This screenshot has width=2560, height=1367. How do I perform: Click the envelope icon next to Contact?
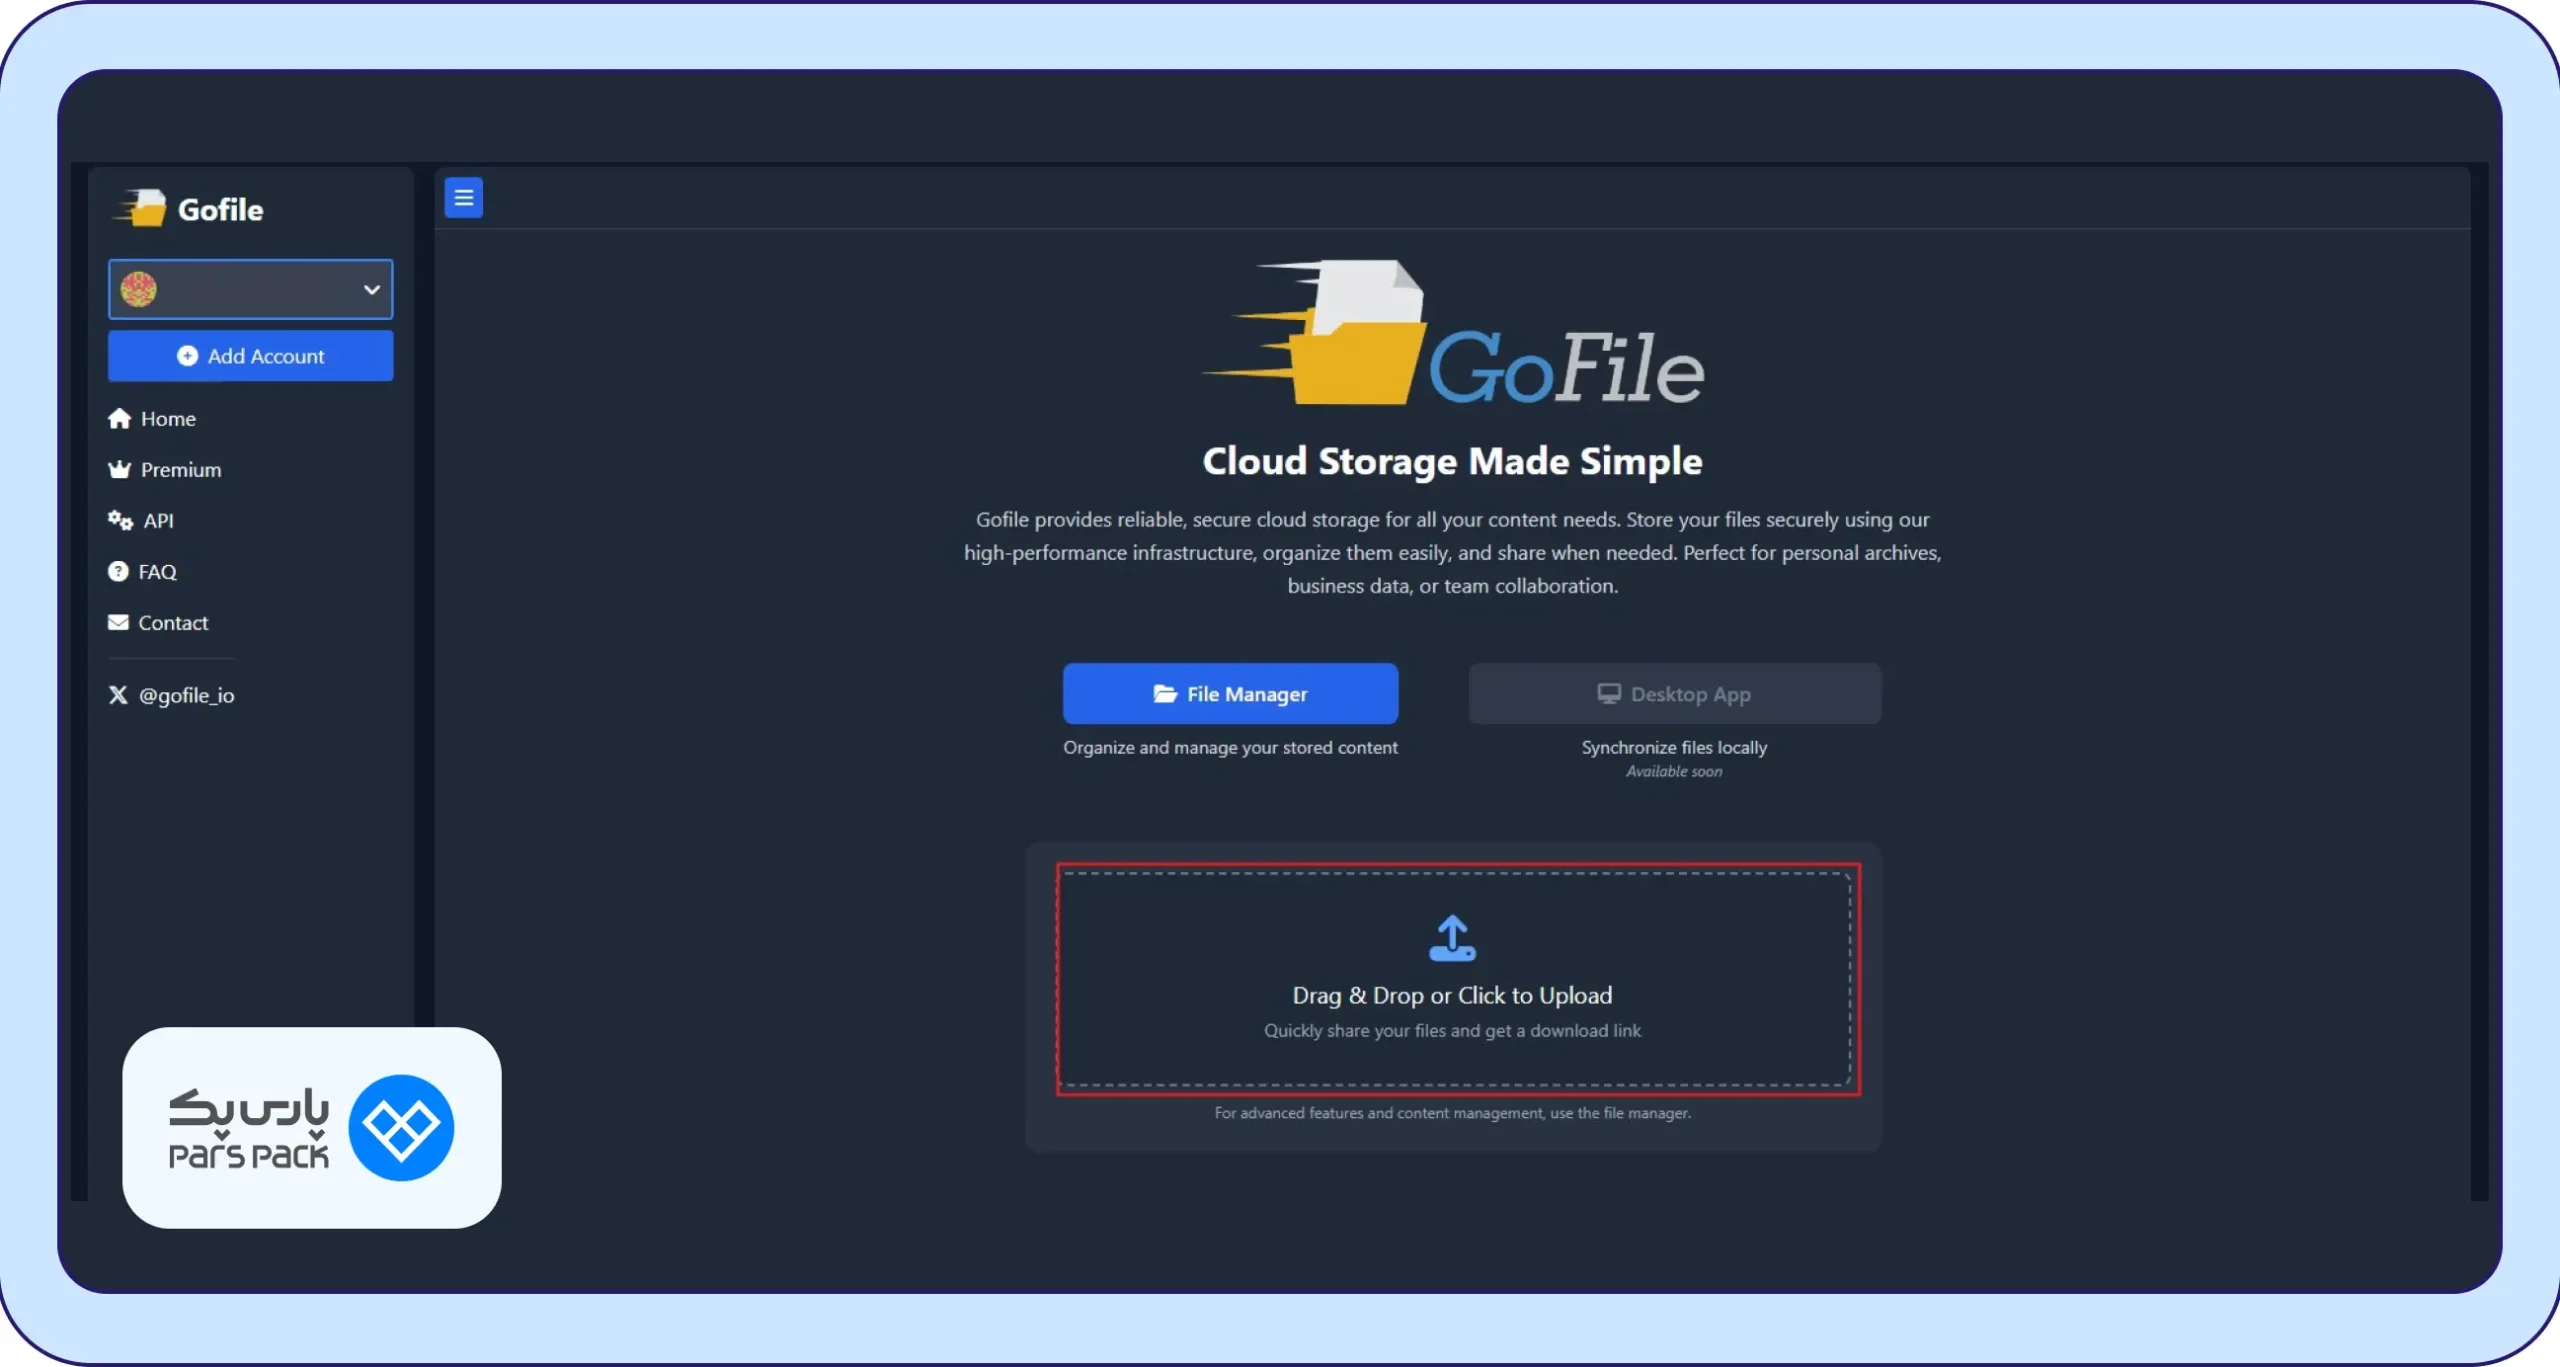click(118, 622)
